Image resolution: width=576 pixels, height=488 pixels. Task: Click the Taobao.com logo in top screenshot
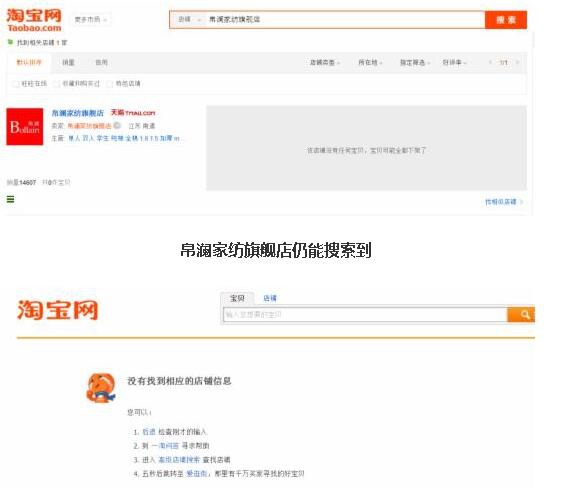coord(34,20)
